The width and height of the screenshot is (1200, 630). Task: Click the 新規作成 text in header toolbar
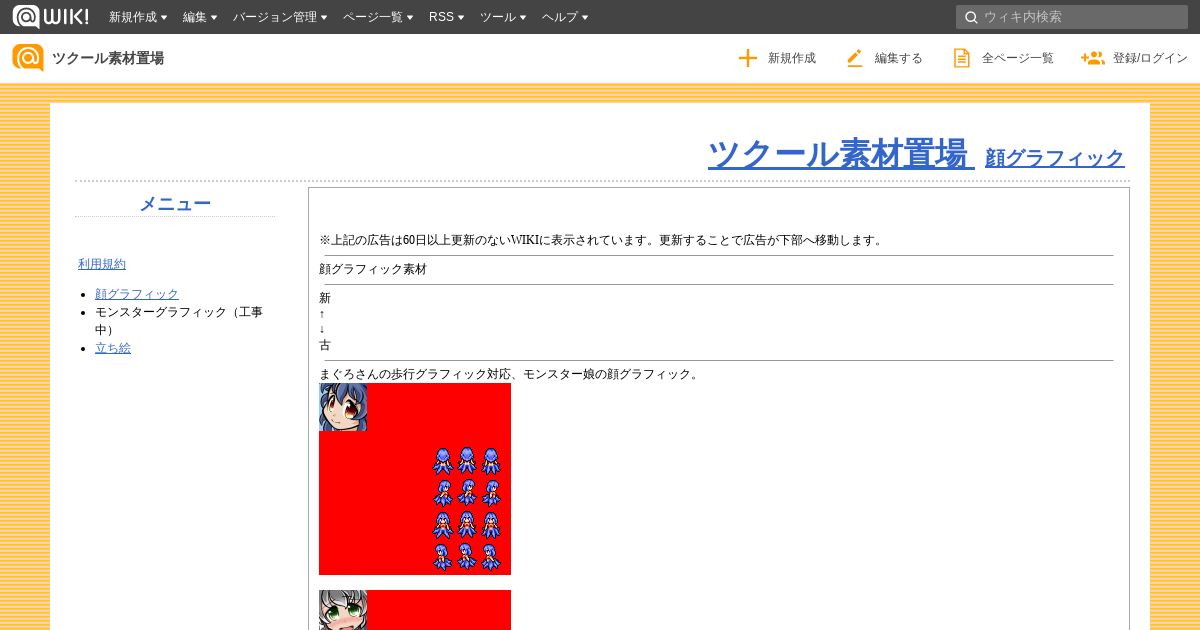792,58
